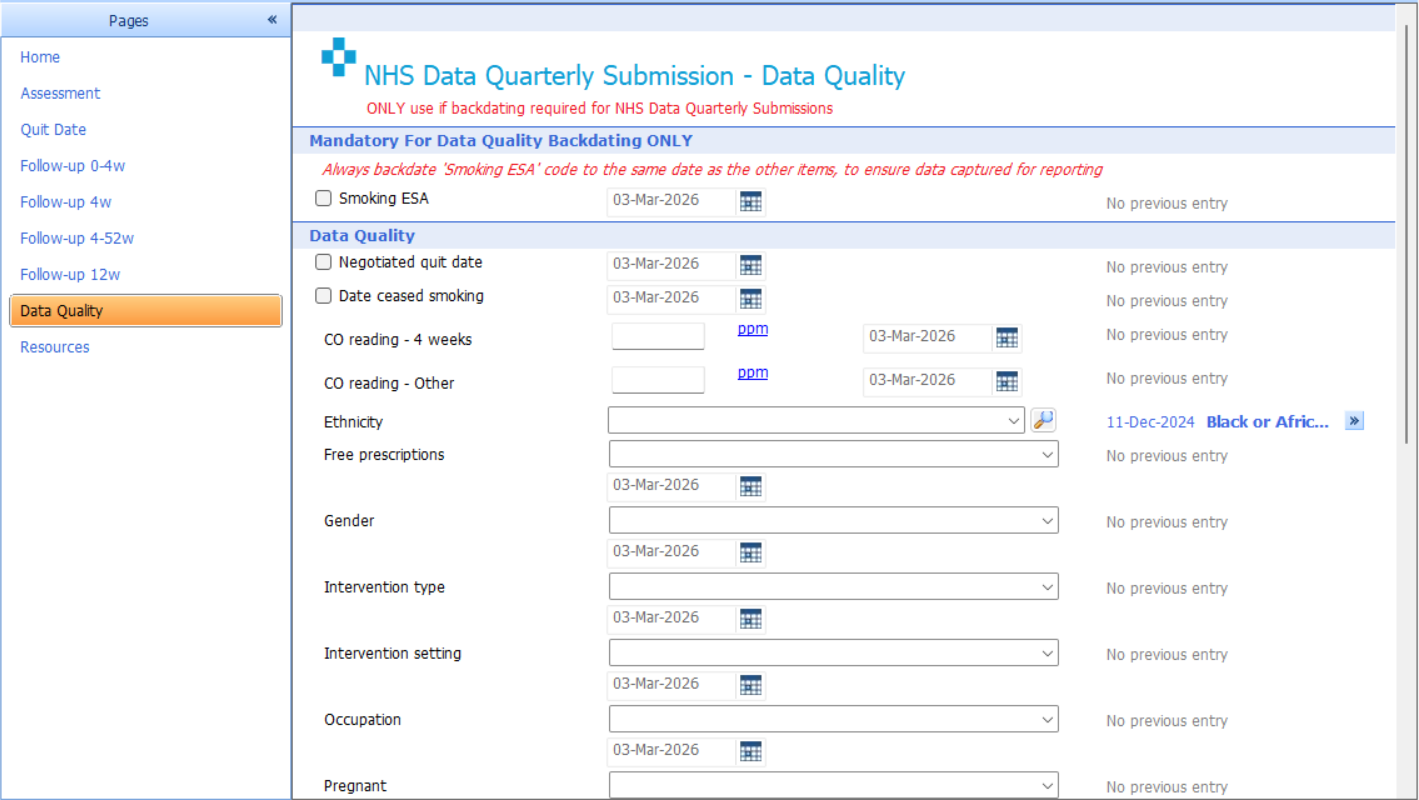1419x800 pixels.
Task: Click the date field under Free prescriptions
Action: (672, 485)
